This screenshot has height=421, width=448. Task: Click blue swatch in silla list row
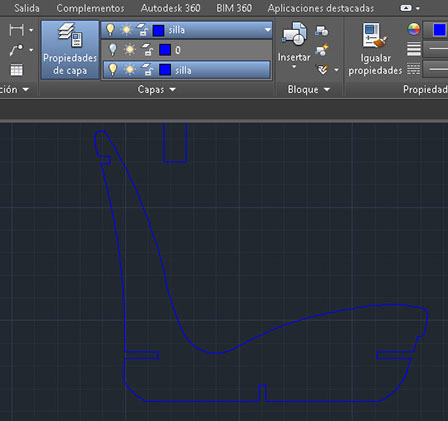click(165, 70)
